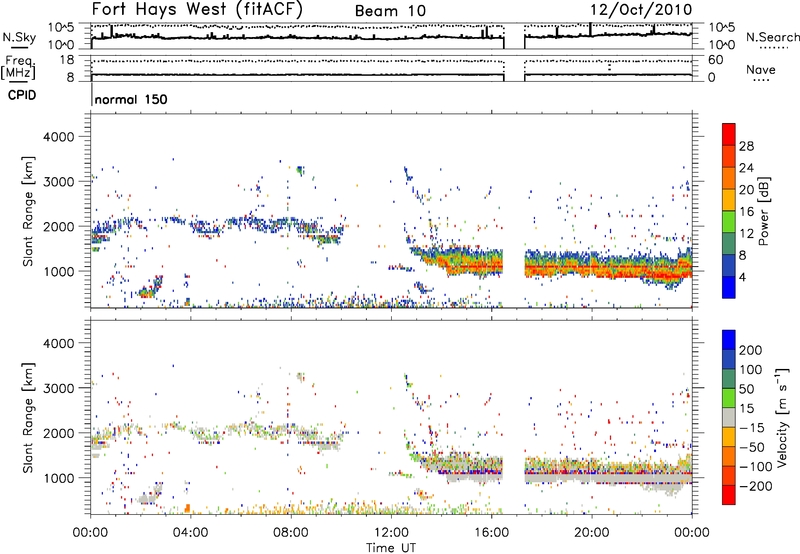Click the 'Fort Hays West (fitACF)' title

pos(197,9)
